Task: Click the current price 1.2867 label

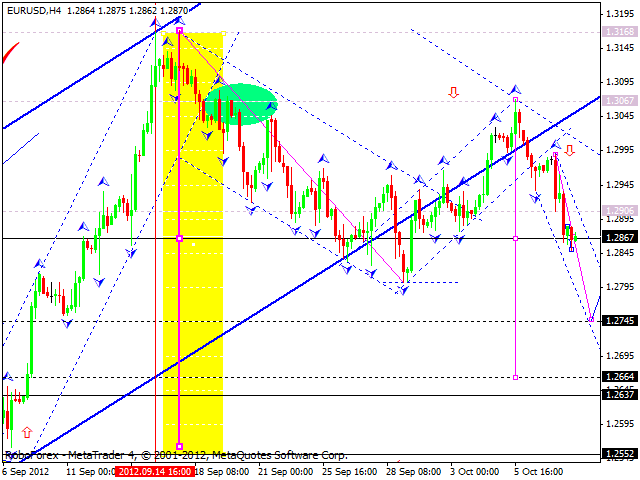Action: coord(620,238)
